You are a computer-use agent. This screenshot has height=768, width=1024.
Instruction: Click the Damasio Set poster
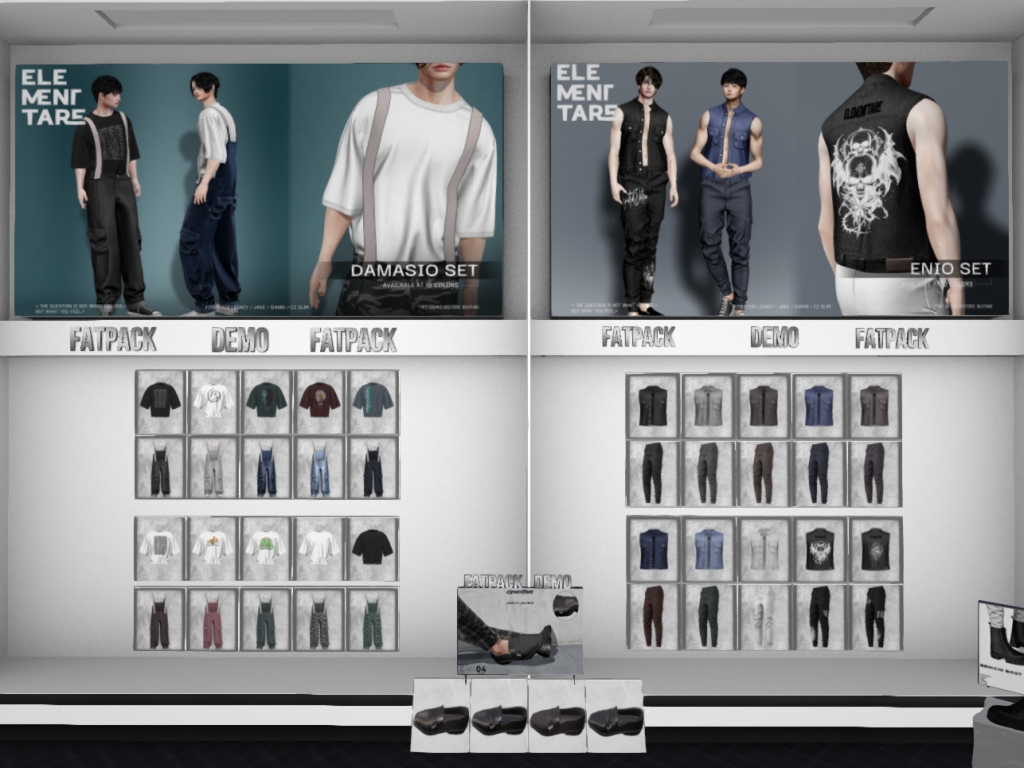click(x=259, y=189)
